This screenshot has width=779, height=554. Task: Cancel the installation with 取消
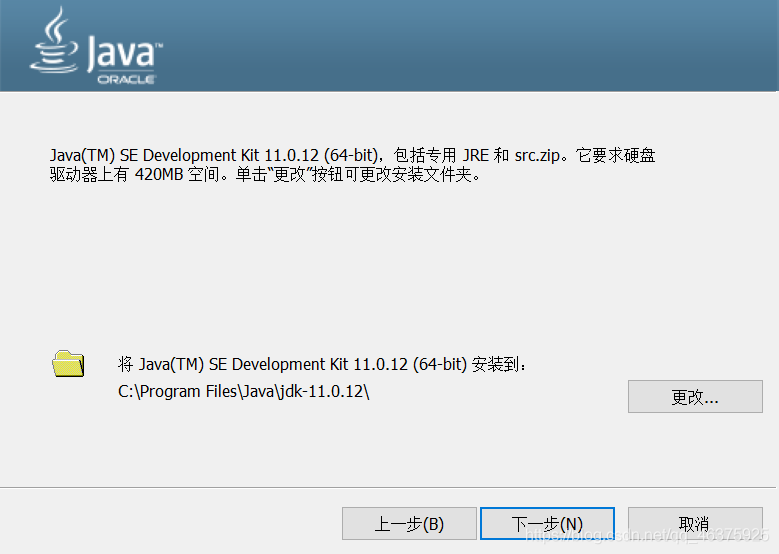[x=695, y=524]
